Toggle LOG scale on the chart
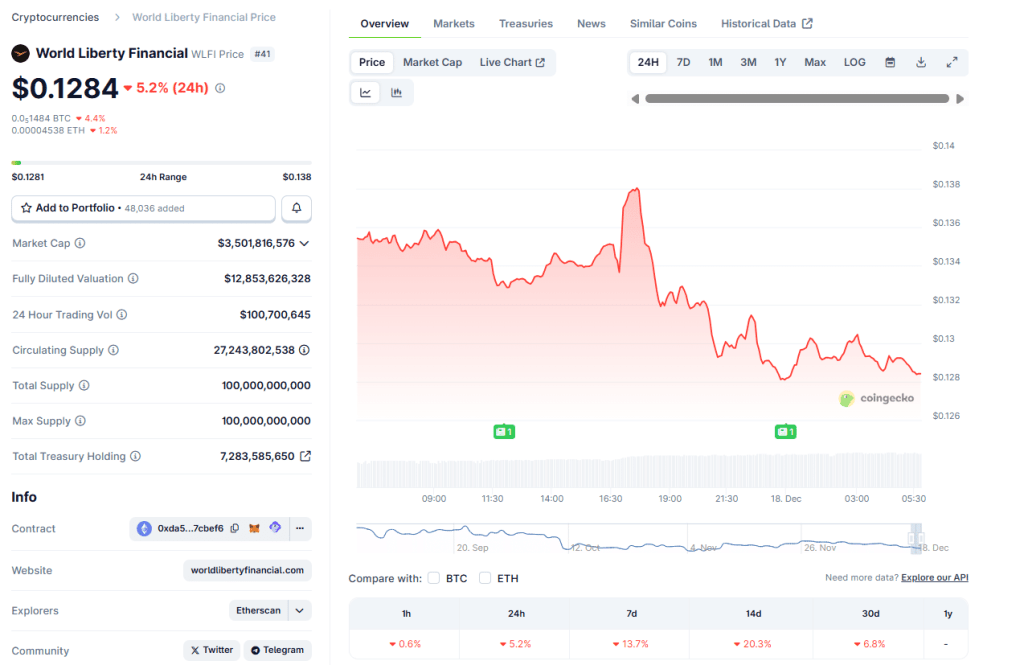 tap(854, 62)
